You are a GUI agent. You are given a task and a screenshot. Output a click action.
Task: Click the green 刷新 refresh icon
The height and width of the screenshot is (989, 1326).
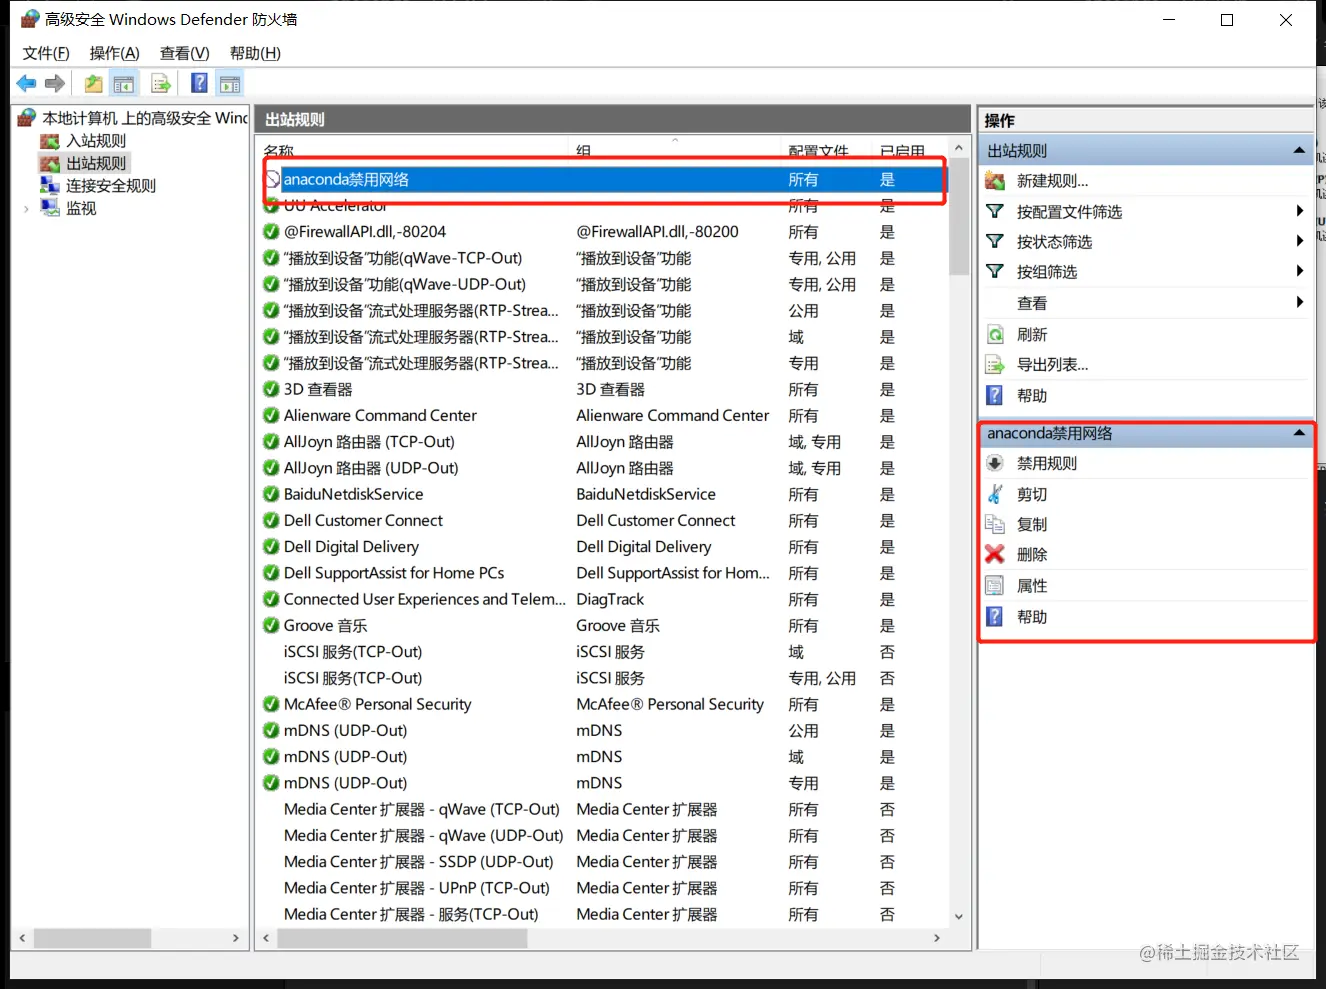995,335
